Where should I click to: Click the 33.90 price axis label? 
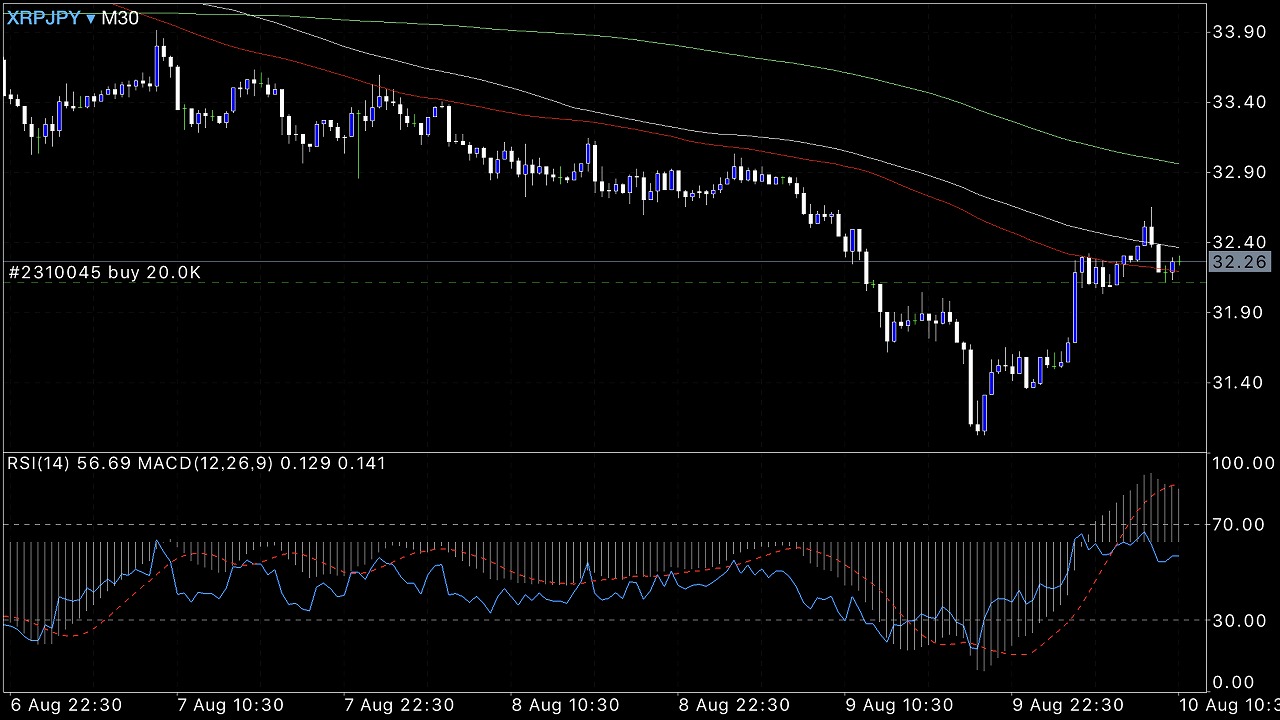[1239, 32]
